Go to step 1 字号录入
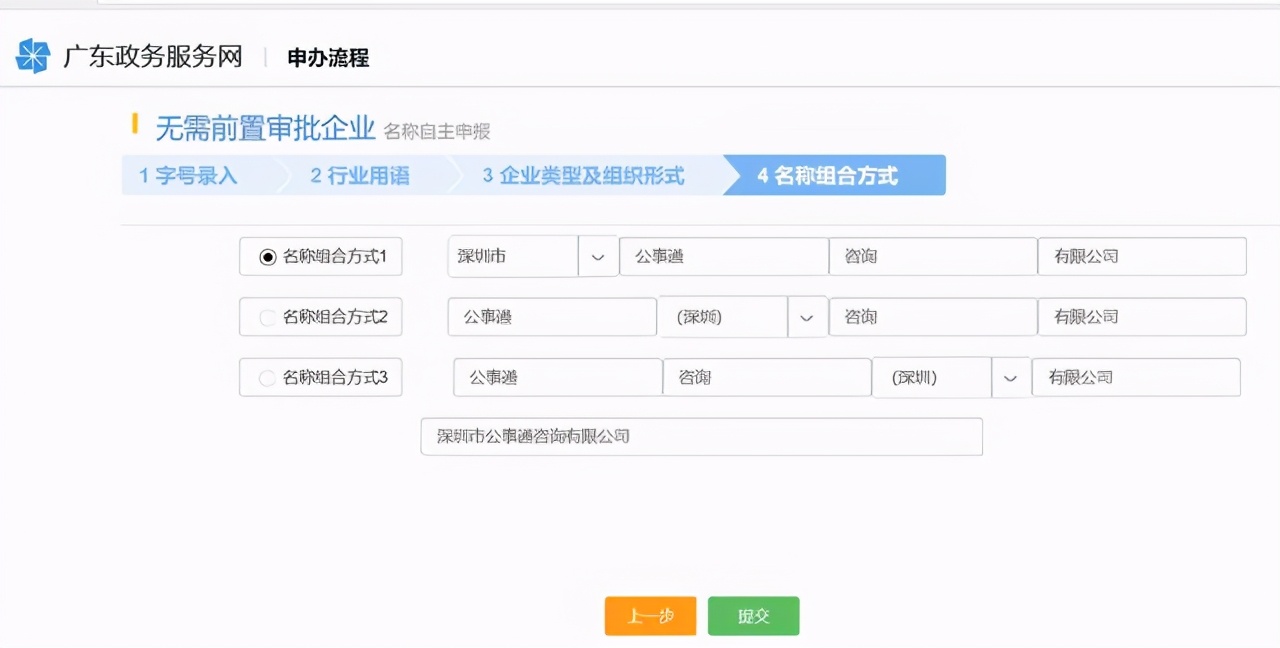1280x648 pixels. (x=188, y=176)
